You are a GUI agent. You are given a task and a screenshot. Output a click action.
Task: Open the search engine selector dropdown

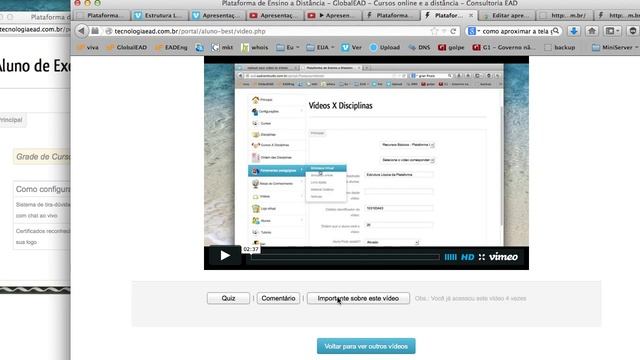click(x=473, y=31)
